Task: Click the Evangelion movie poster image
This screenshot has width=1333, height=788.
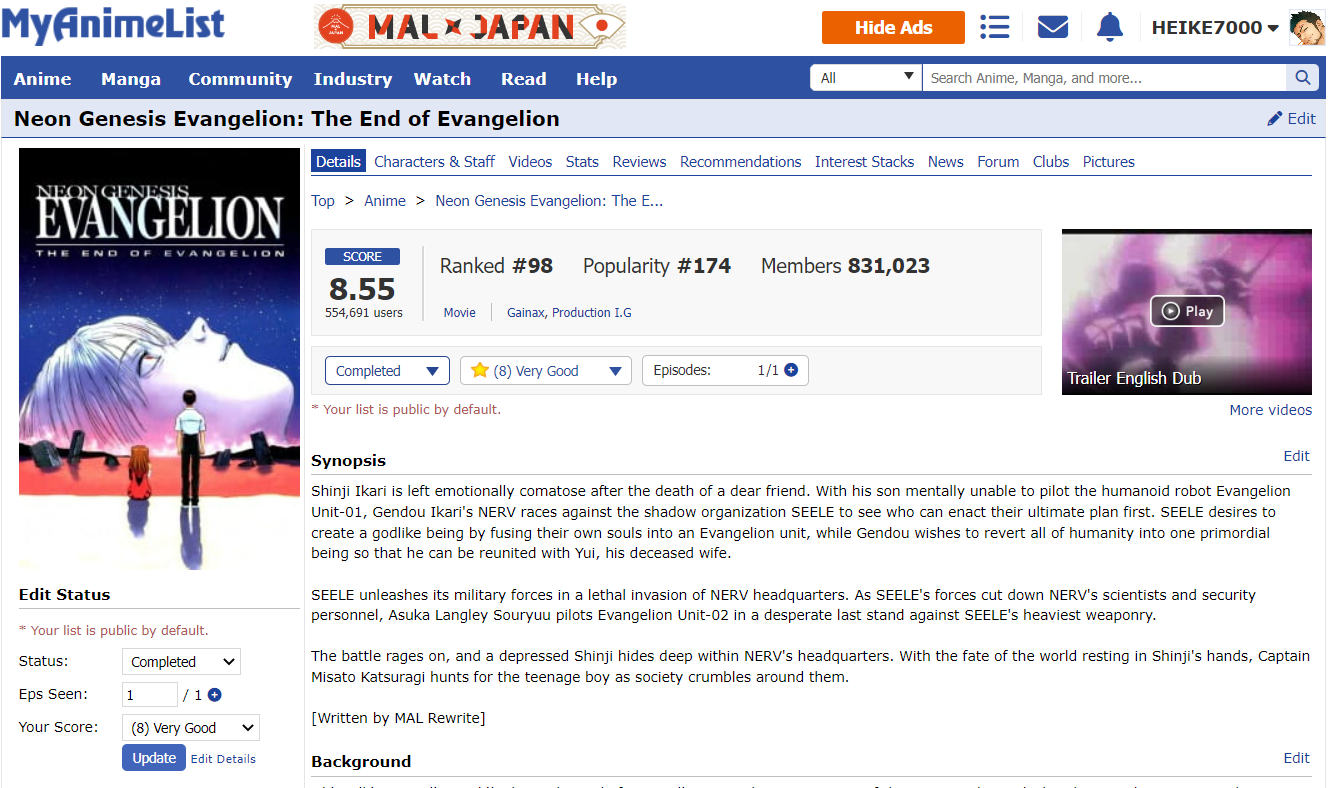Action: [159, 359]
